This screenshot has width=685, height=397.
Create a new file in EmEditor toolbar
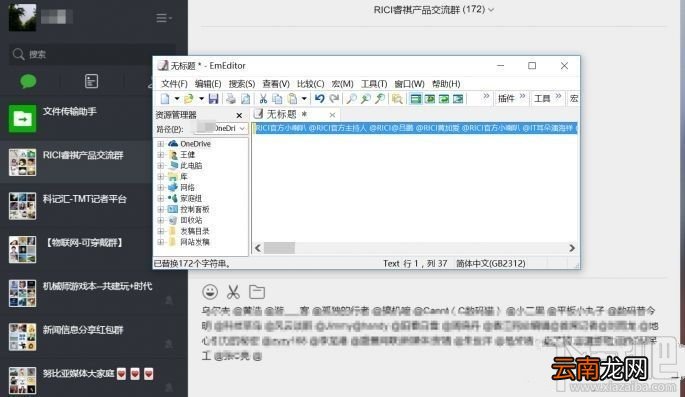click(x=165, y=99)
